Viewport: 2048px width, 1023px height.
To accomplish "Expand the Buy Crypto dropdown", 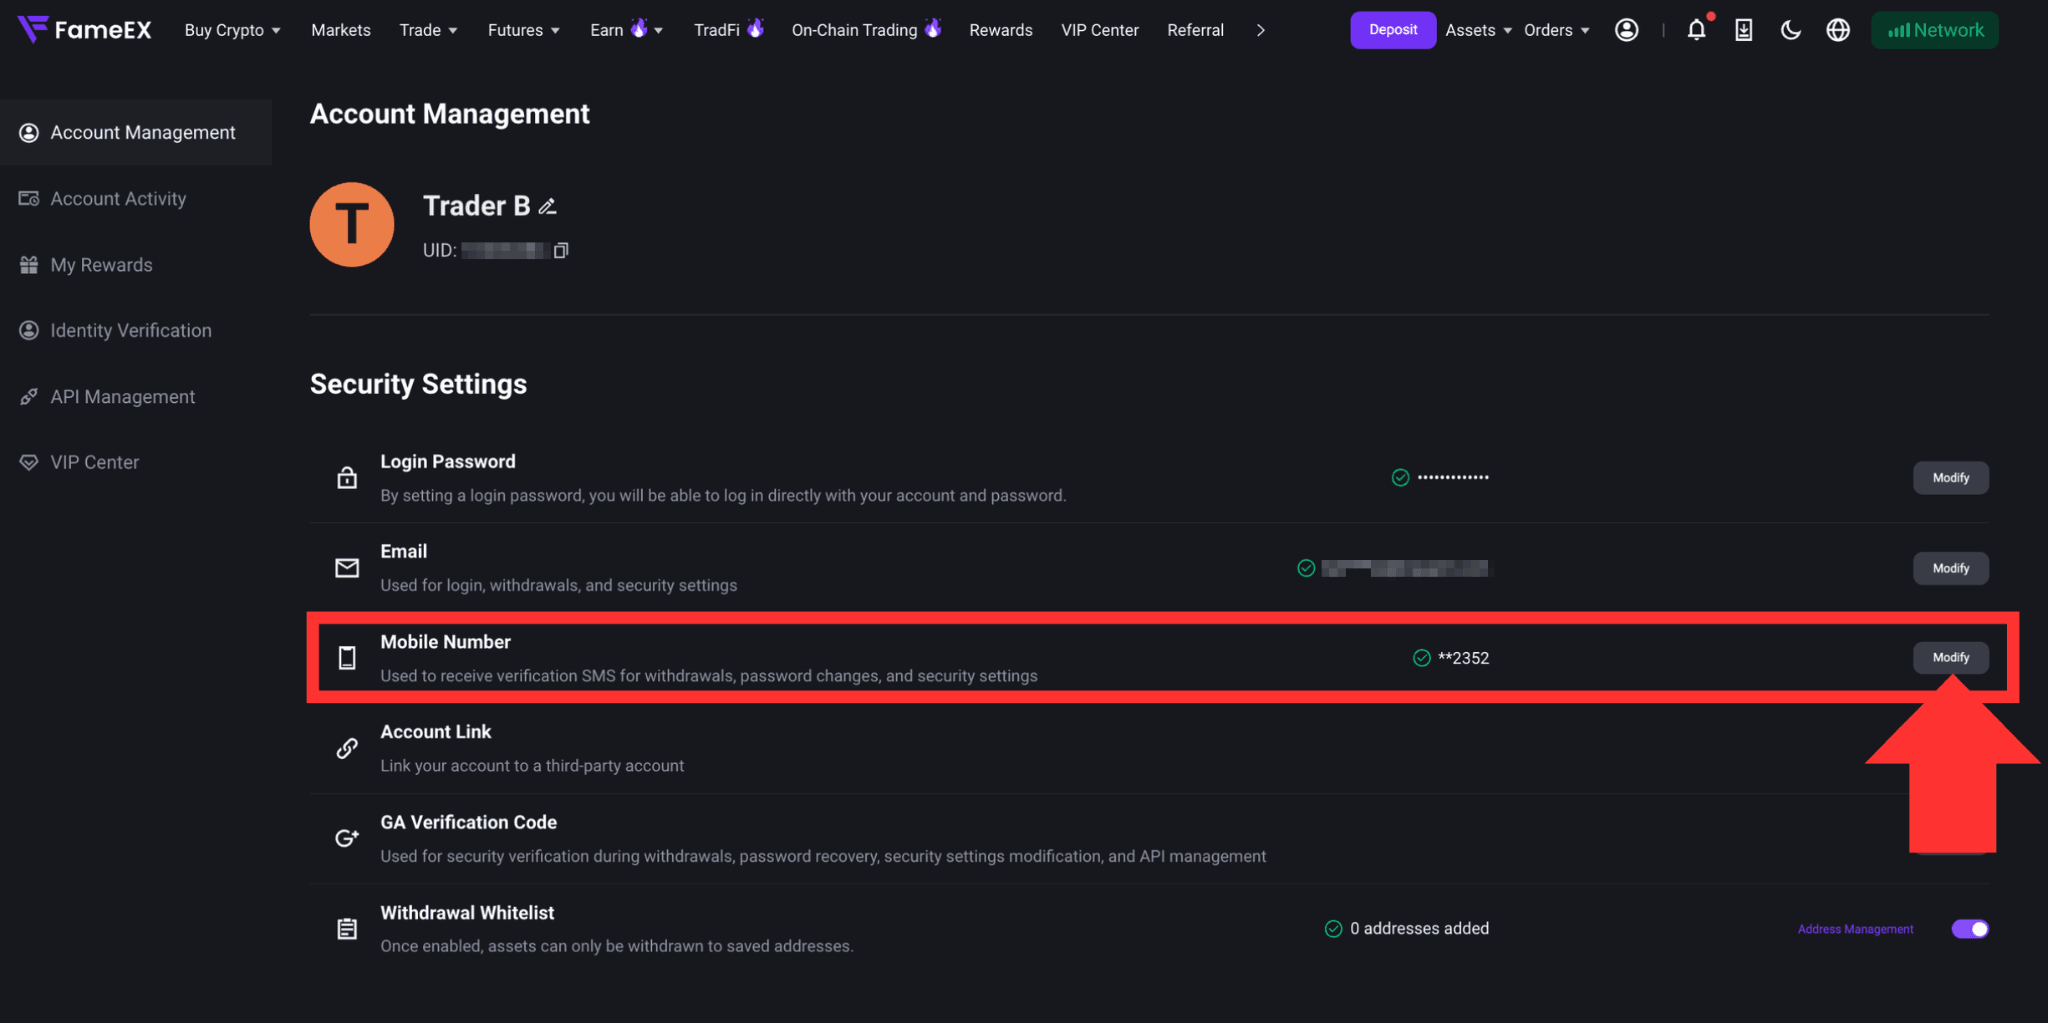I will (232, 30).
